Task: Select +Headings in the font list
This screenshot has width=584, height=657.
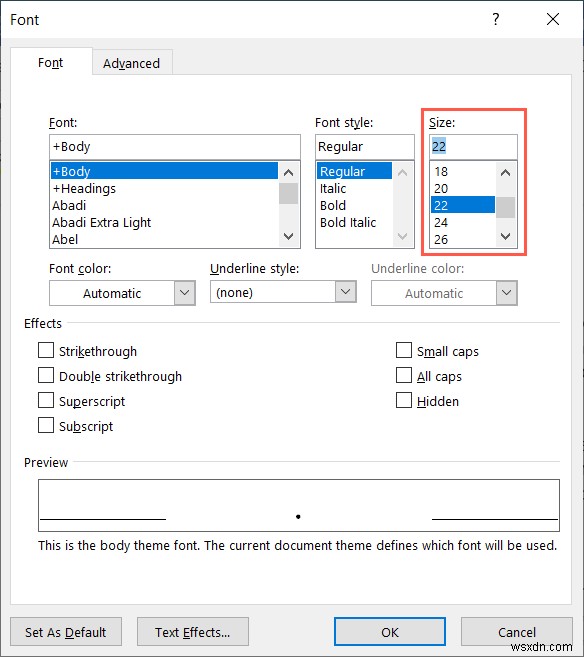Action: (x=164, y=189)
